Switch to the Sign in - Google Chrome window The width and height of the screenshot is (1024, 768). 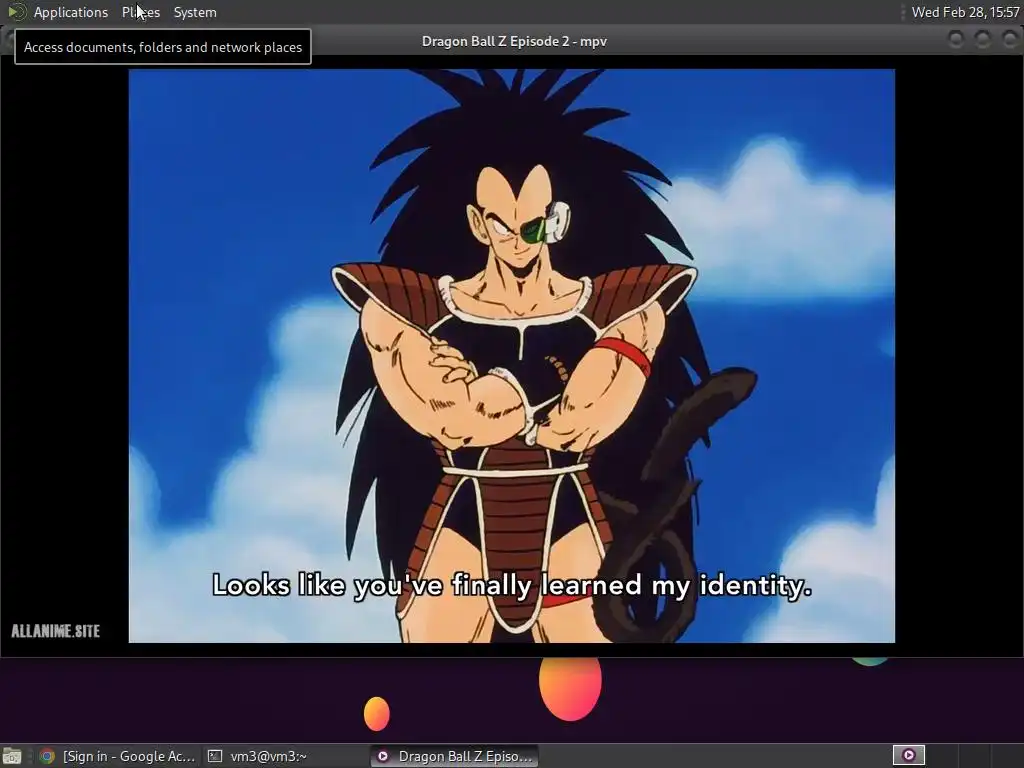tap(118, 756)
